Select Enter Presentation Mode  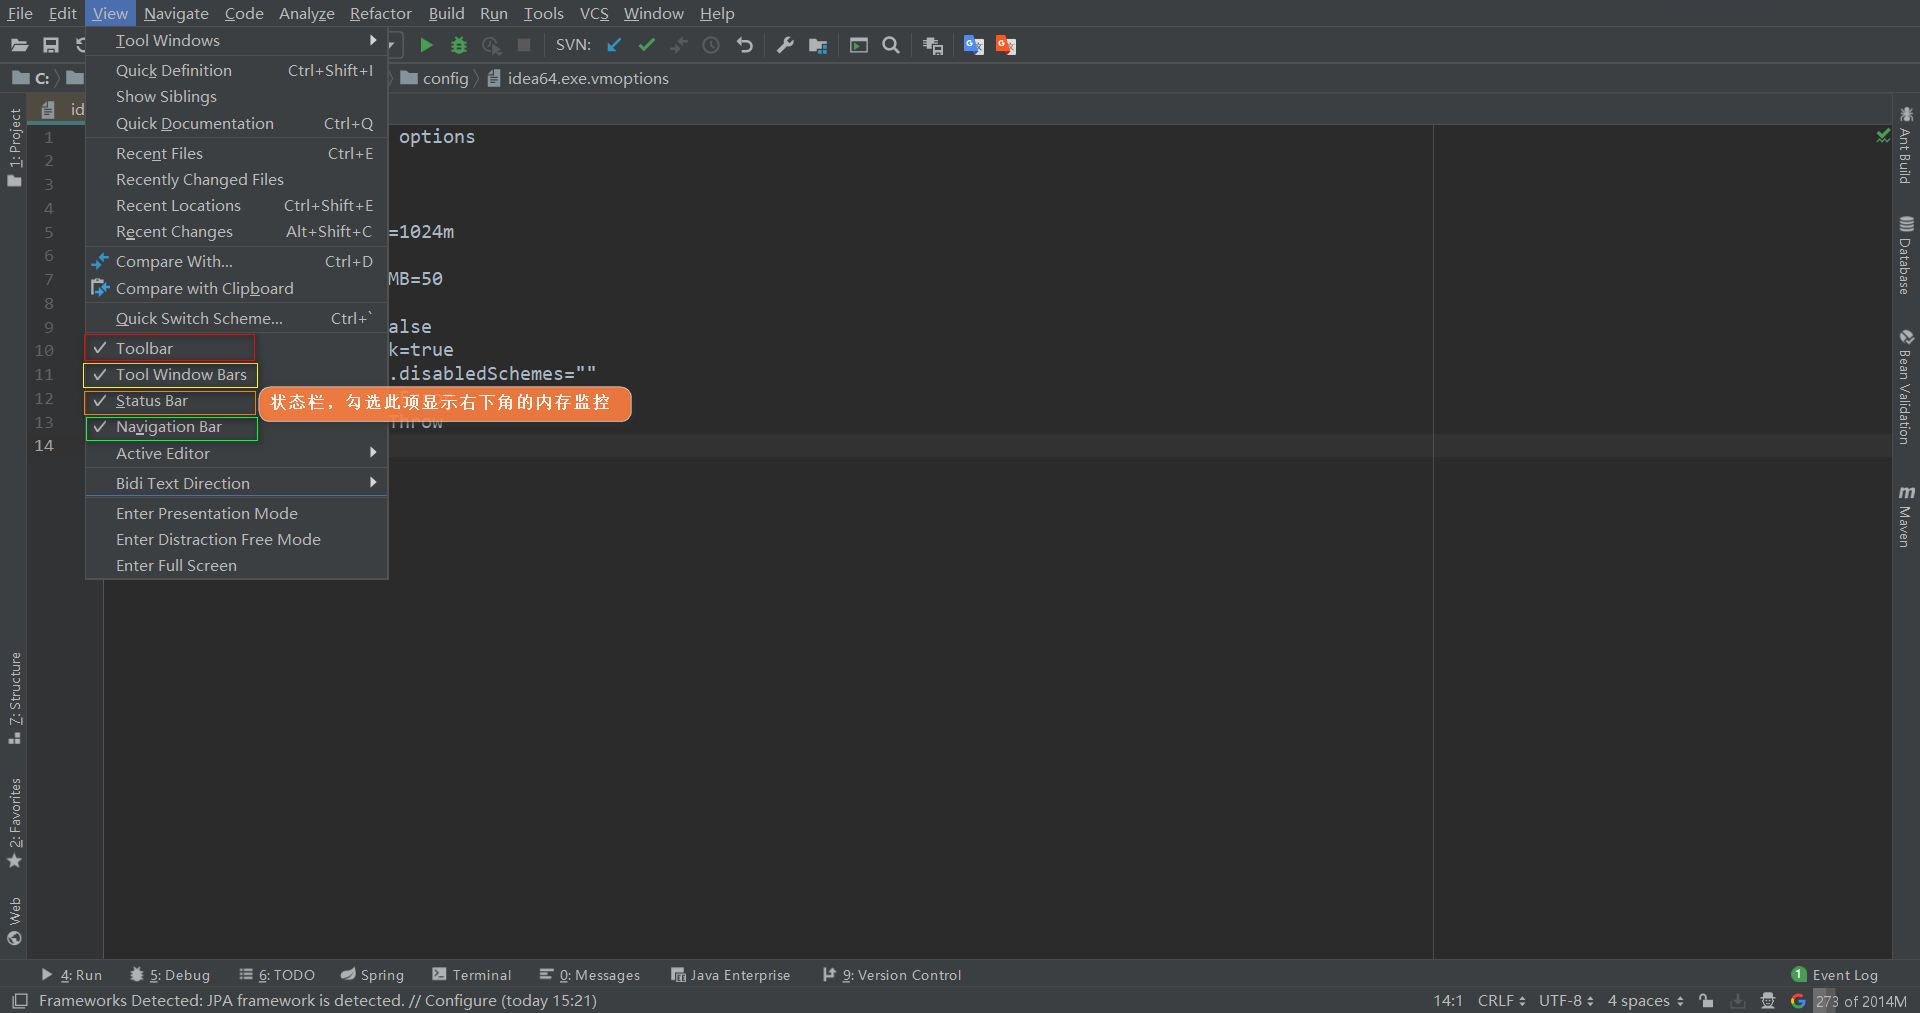pos(207,513)
